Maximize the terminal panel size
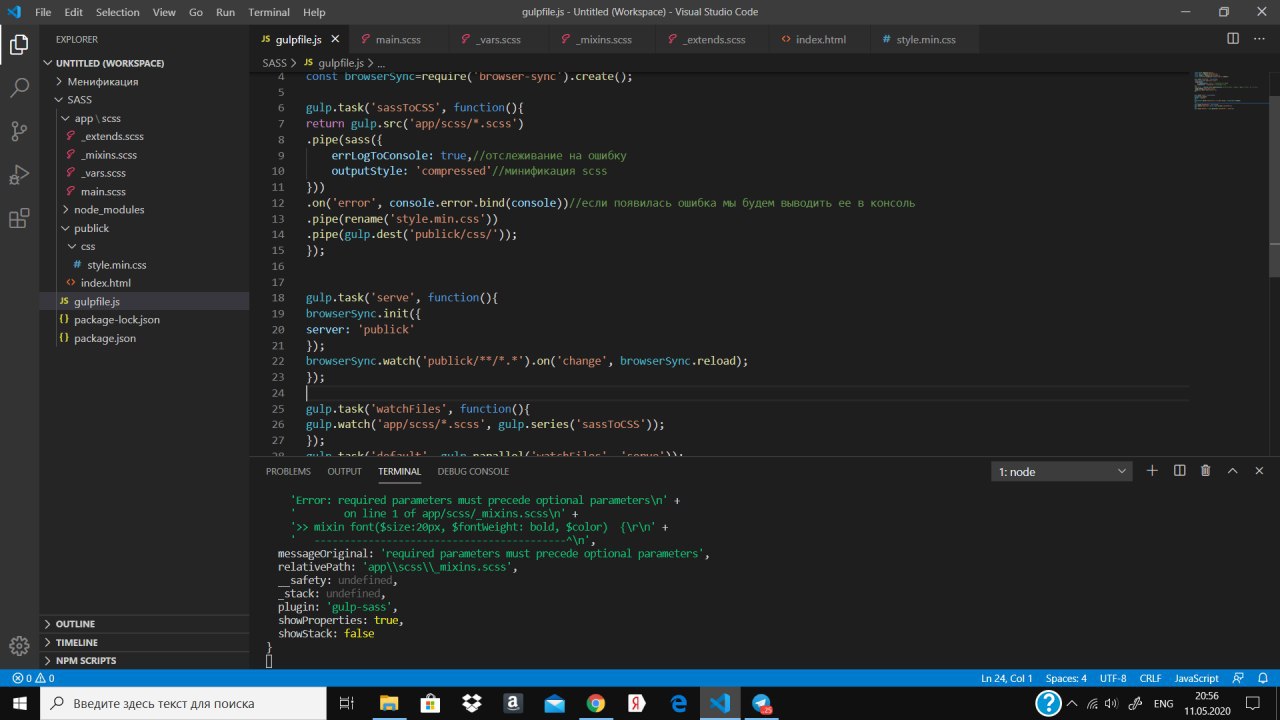The width and height of the screenshot is (1280, 720). click(1232, 471)
